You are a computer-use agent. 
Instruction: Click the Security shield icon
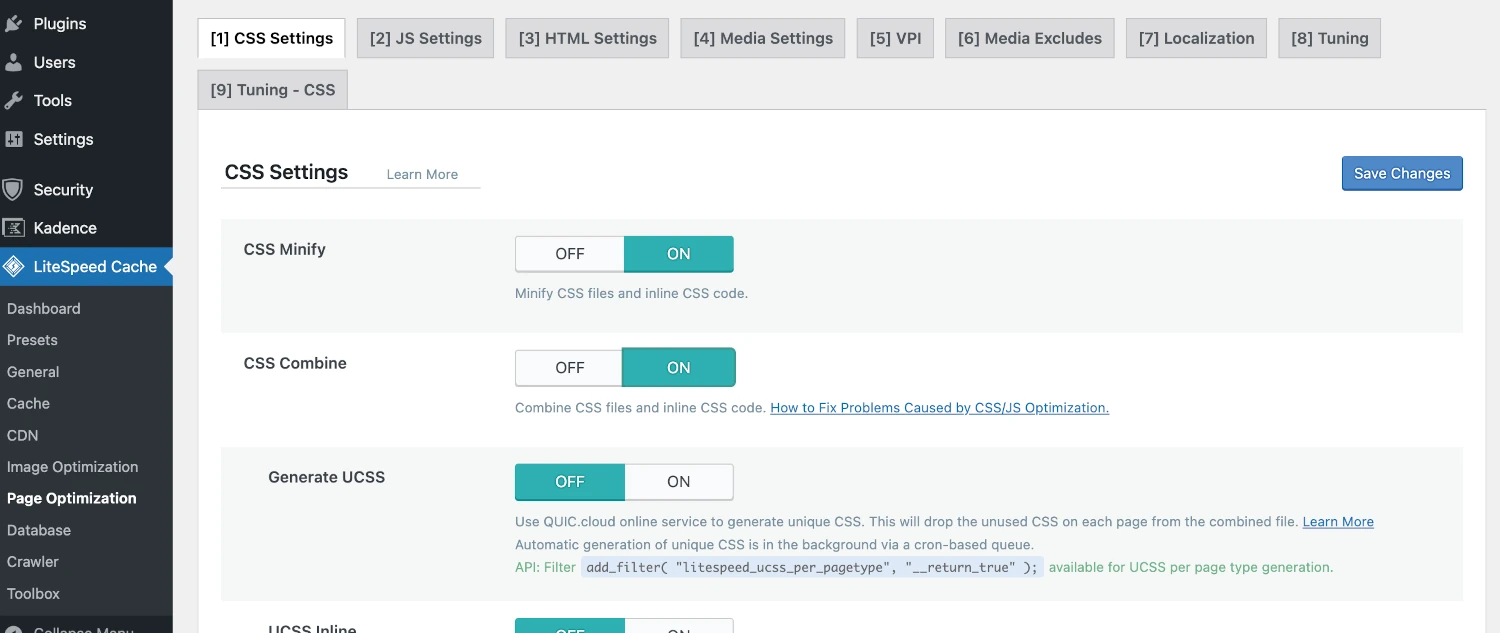[13, 189]
